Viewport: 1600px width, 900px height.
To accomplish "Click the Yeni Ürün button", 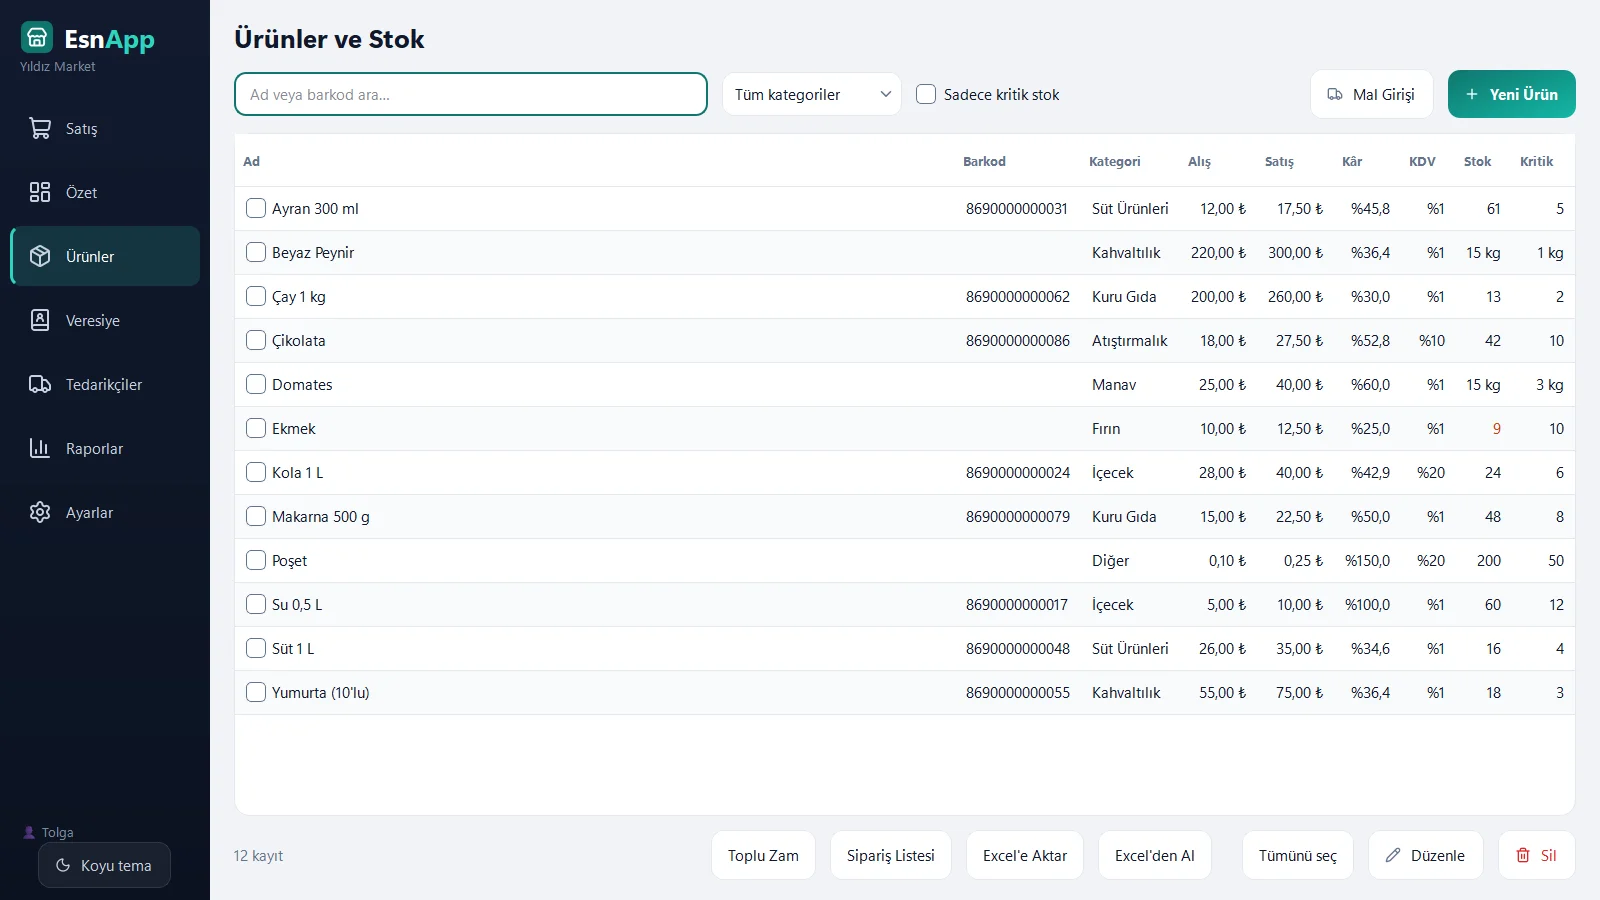I will (1511, 94).
